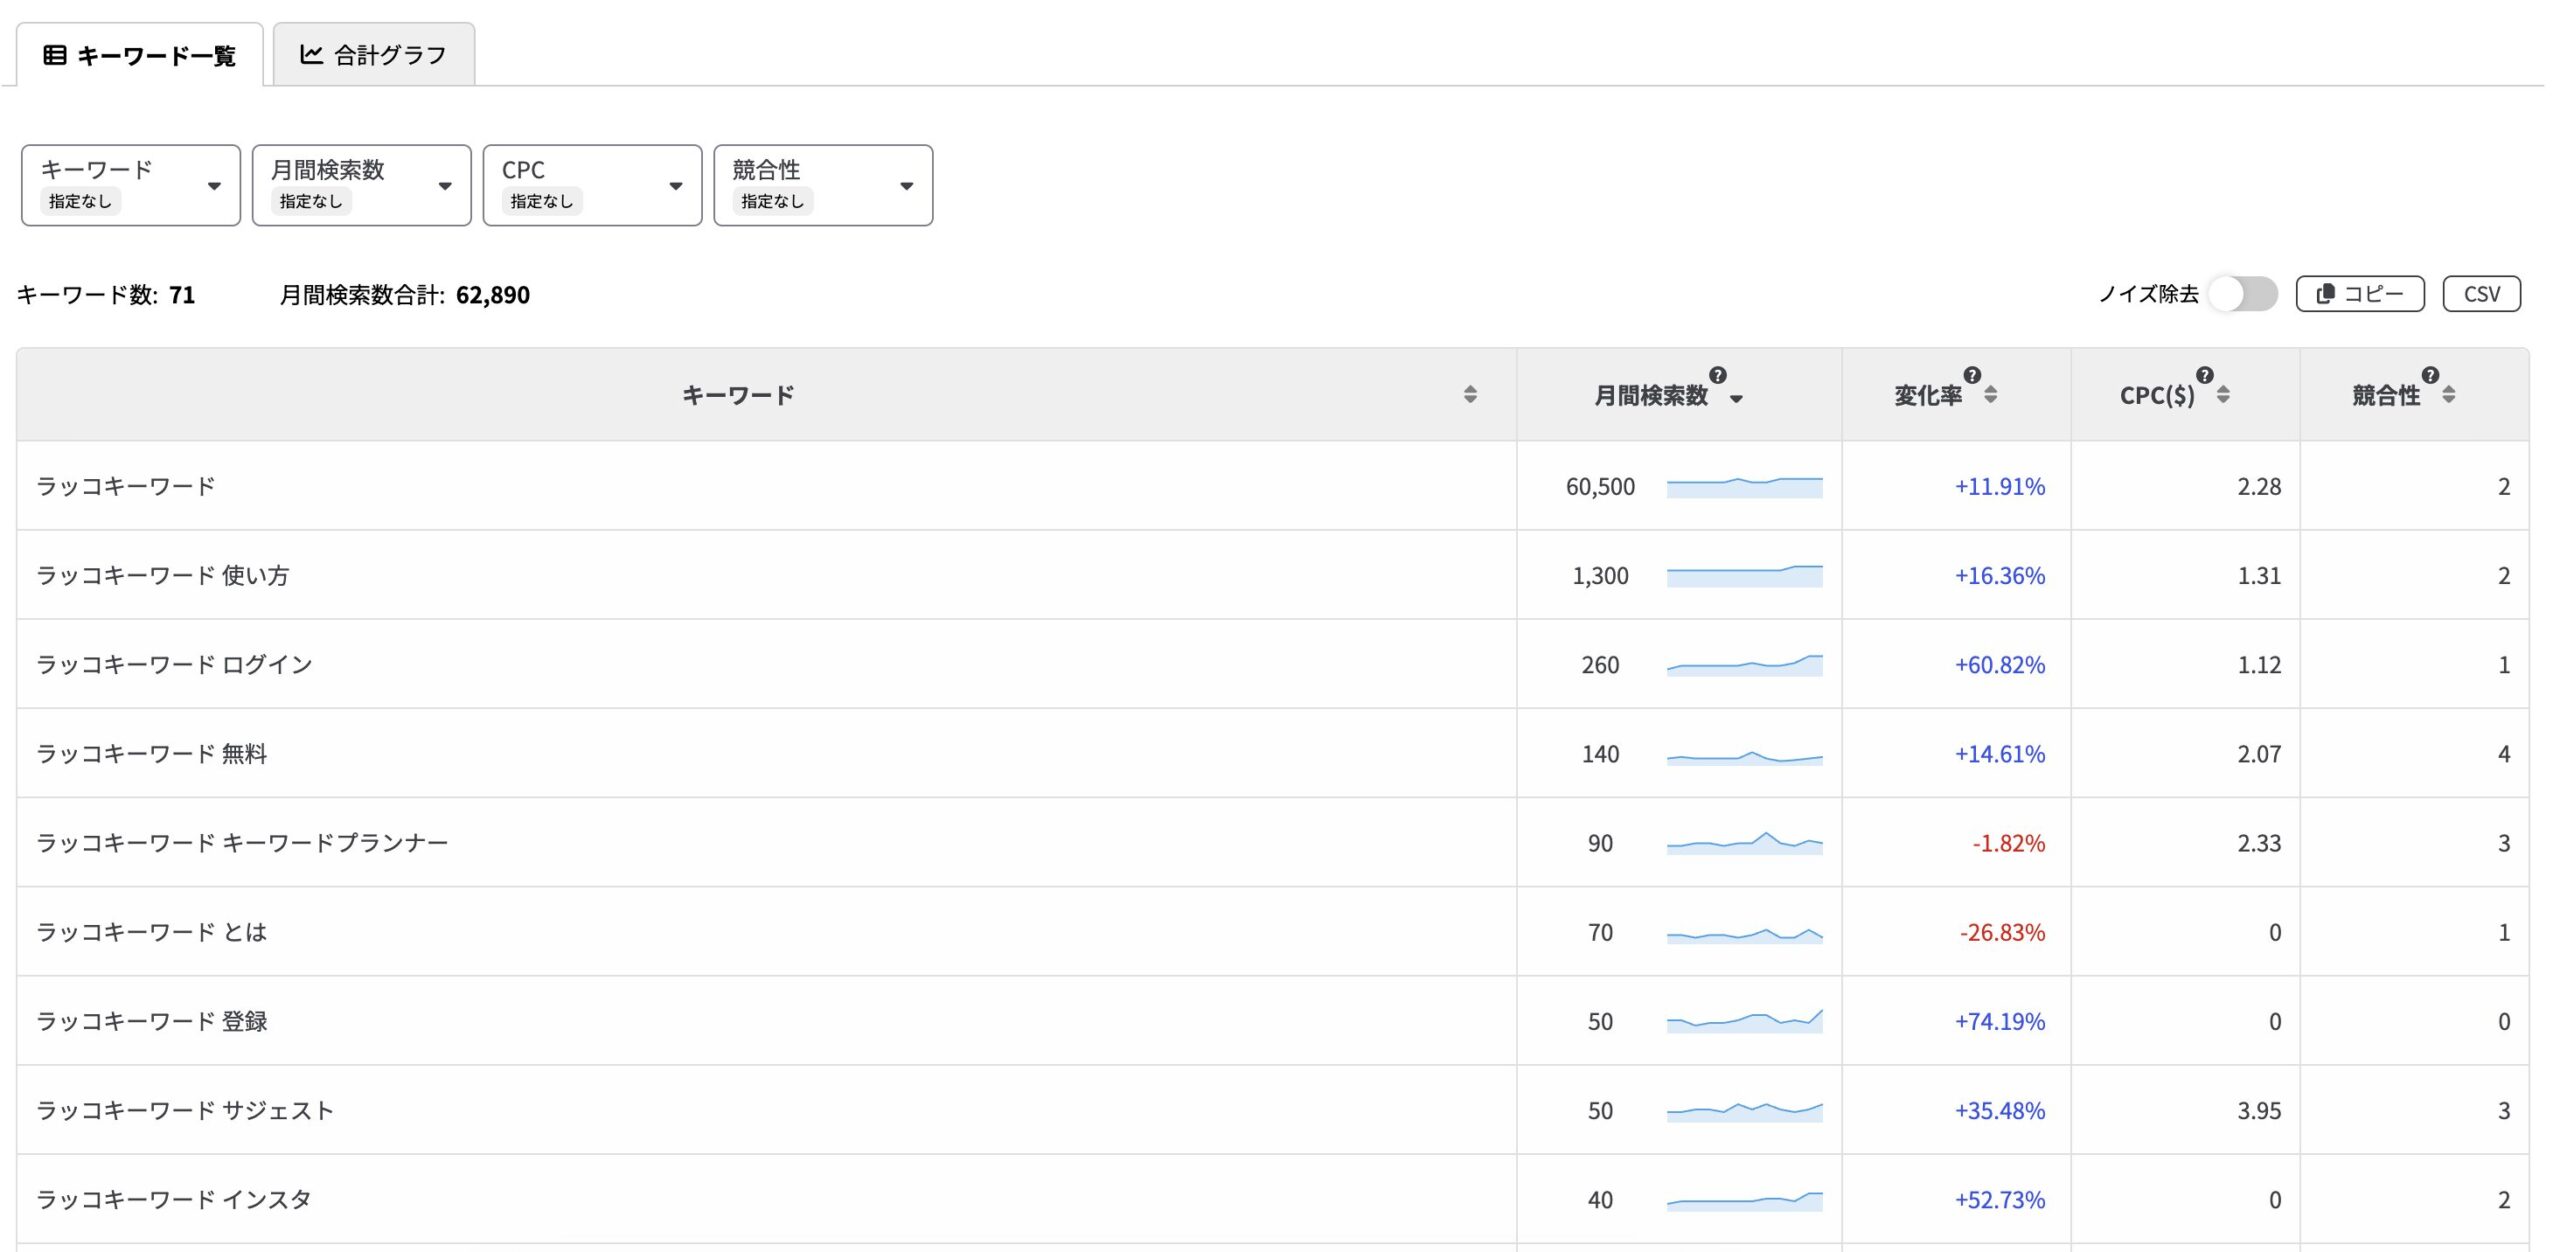The width and height of the screenshot is (2560, 1252).
Task: Click the help icon beside 変化率
Action: 1972,375
